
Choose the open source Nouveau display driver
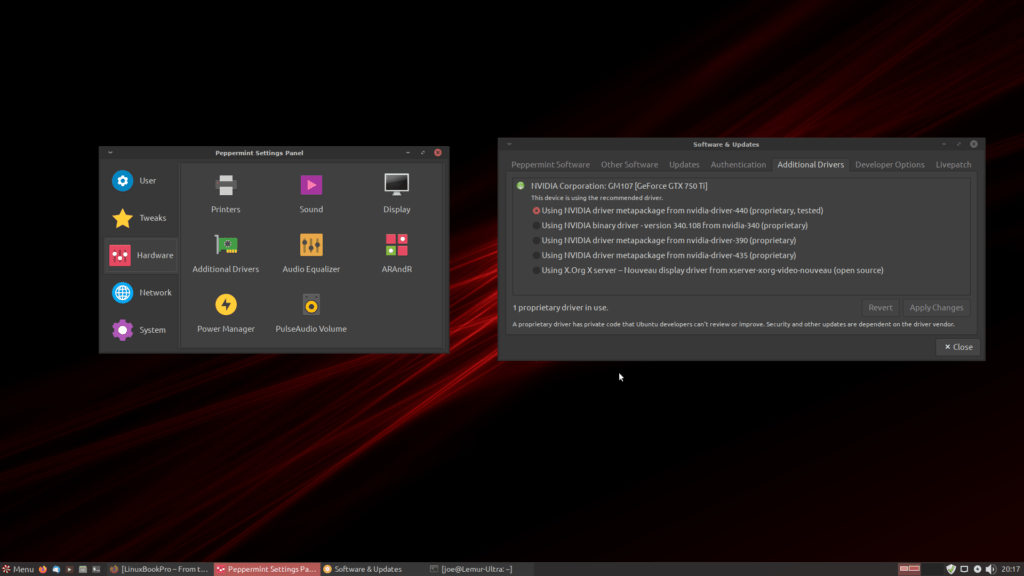(x=707, y=270)
